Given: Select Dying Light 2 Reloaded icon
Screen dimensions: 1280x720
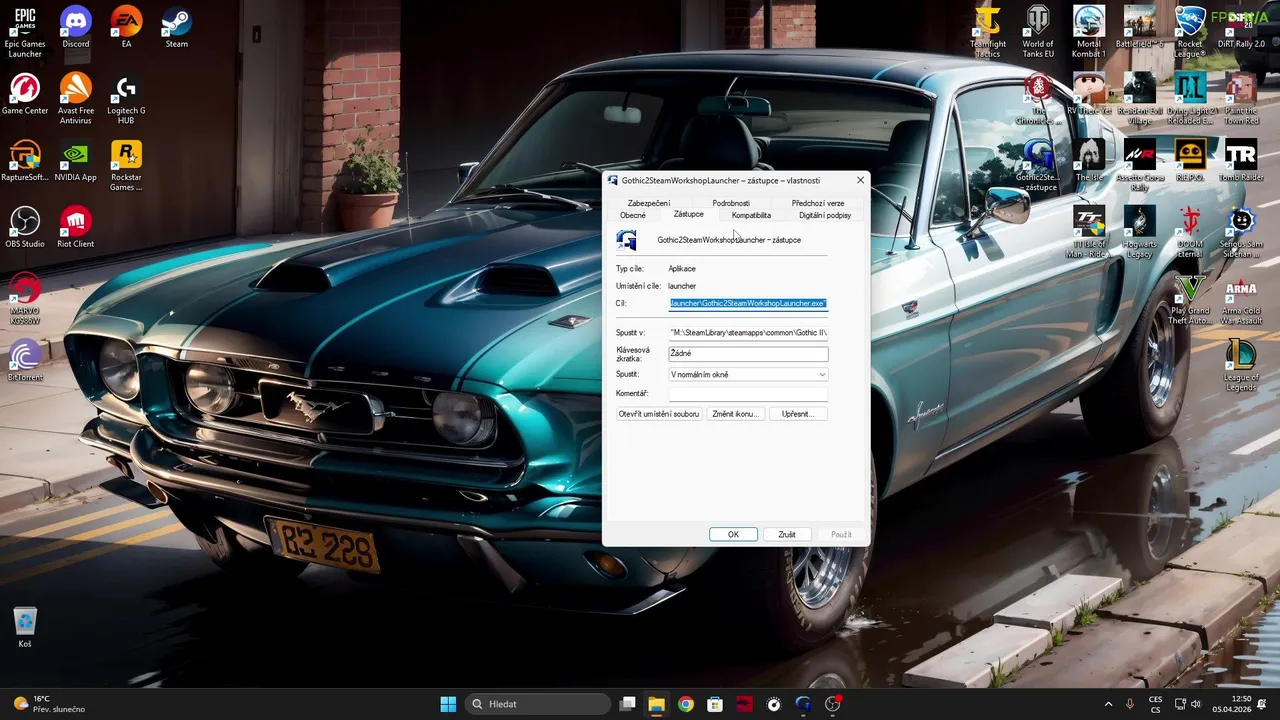Looking at the screenshot, I should tap(1190, 99).
